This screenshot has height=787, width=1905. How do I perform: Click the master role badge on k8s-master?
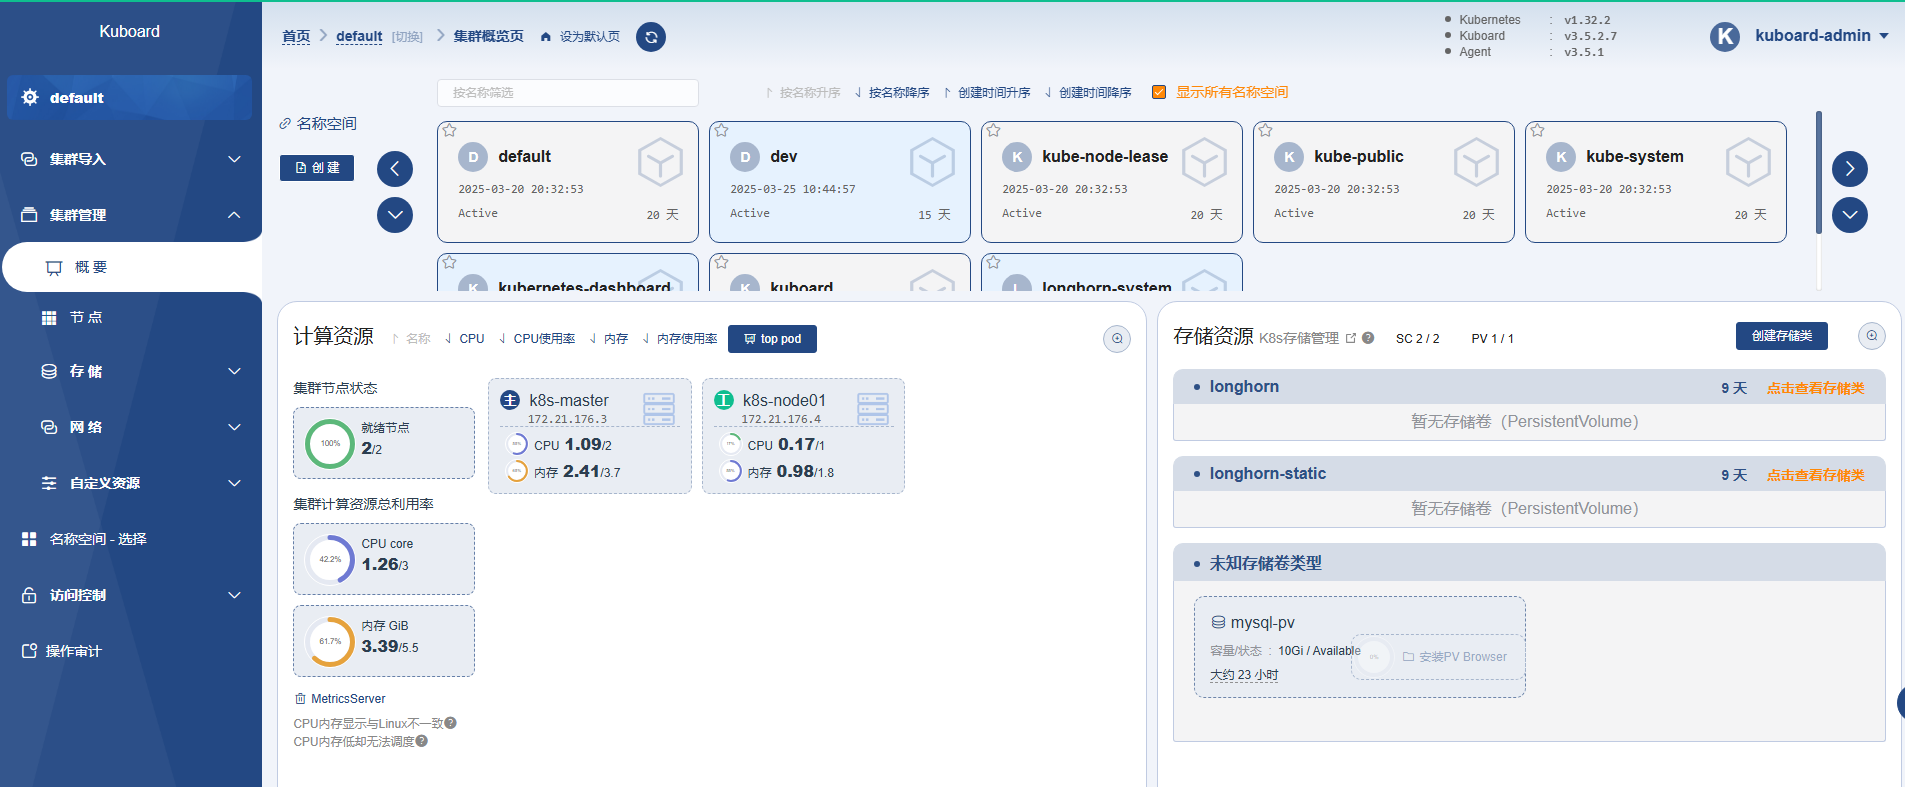pos(510,400)
